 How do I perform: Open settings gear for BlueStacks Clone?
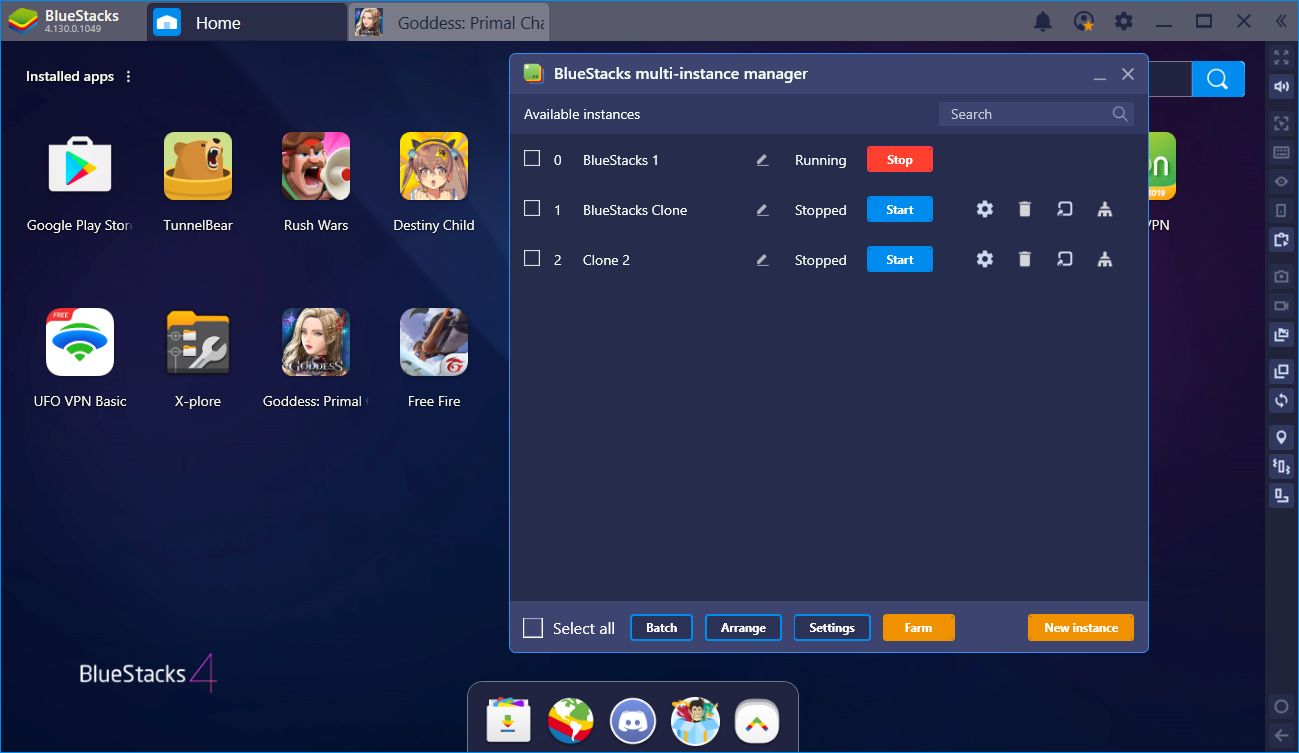click(x=985, y=209)
